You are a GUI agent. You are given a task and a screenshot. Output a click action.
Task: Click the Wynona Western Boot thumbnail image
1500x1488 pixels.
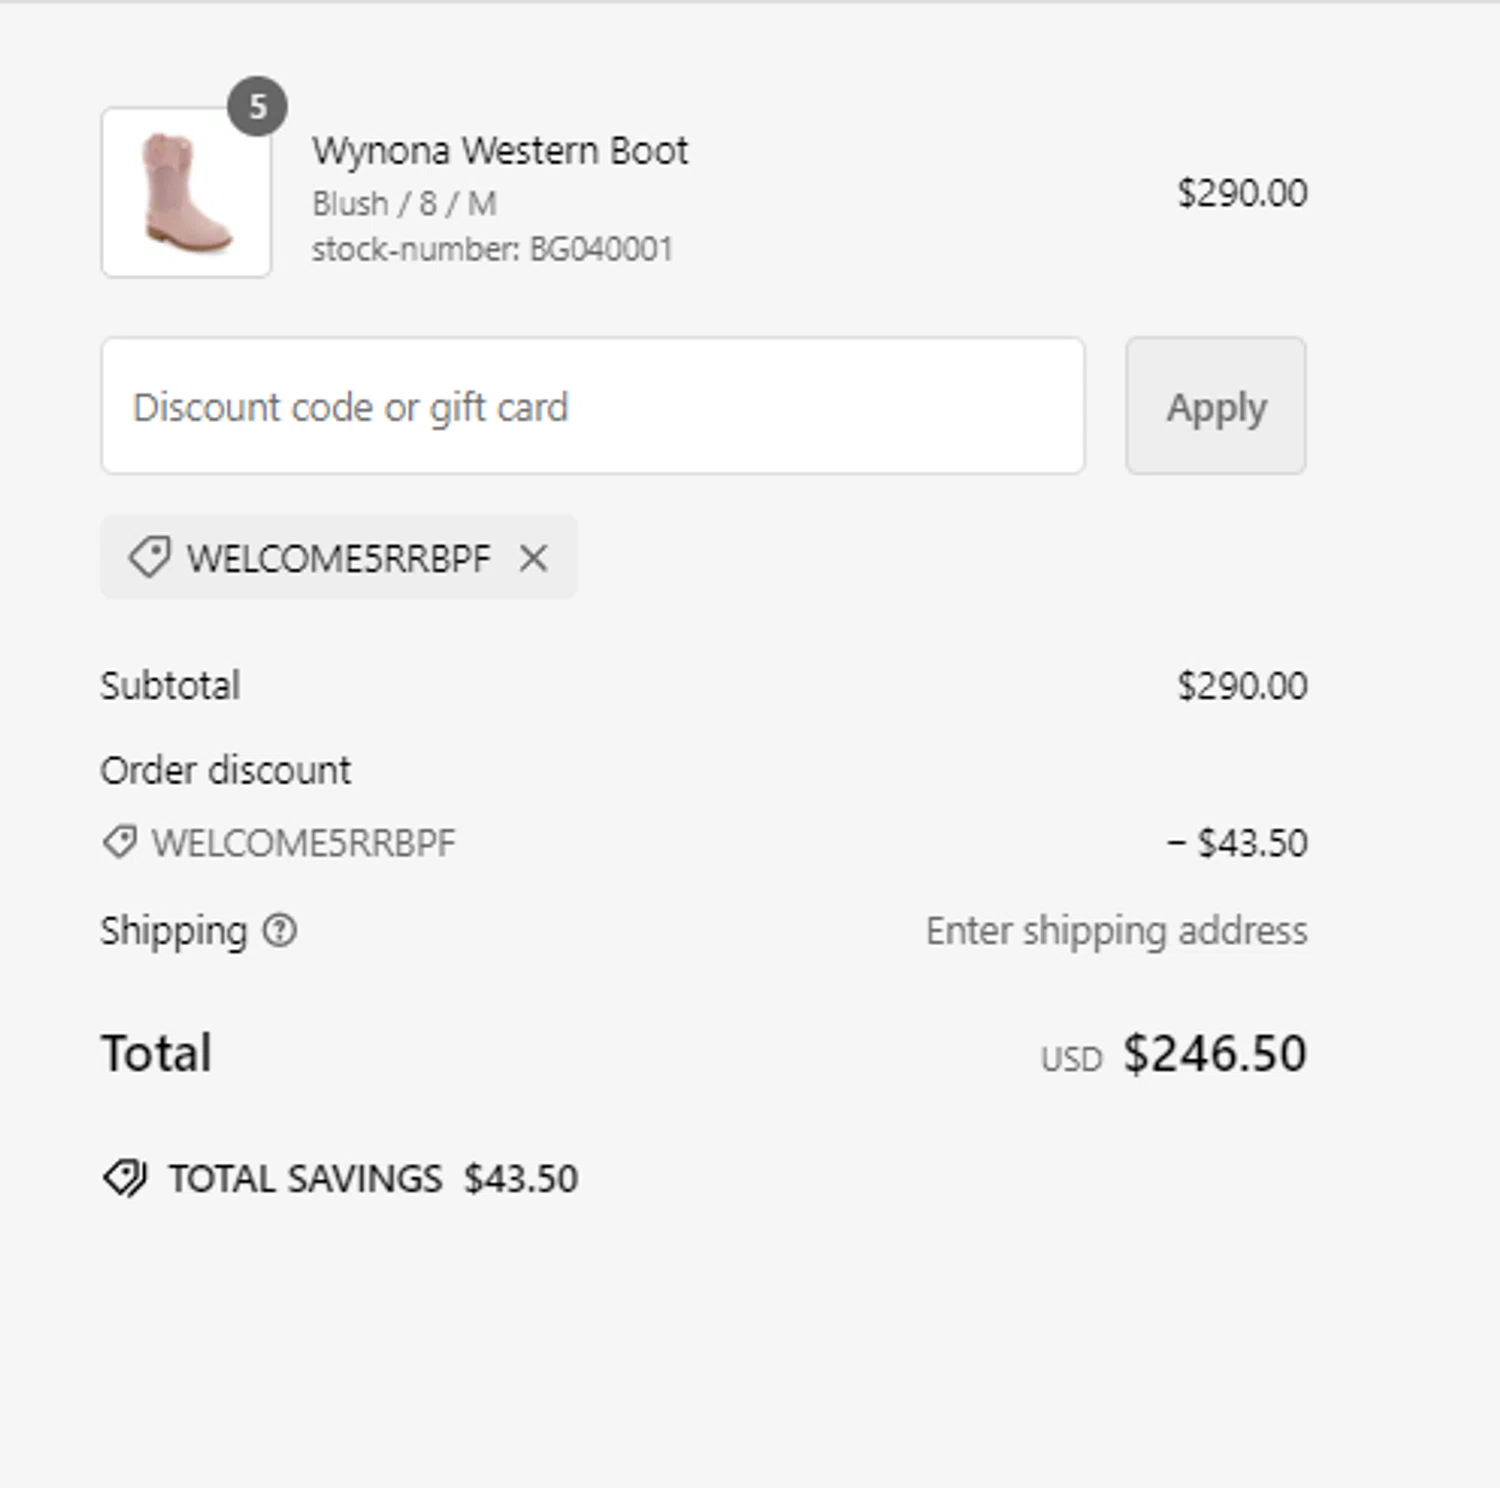(186, 192)
